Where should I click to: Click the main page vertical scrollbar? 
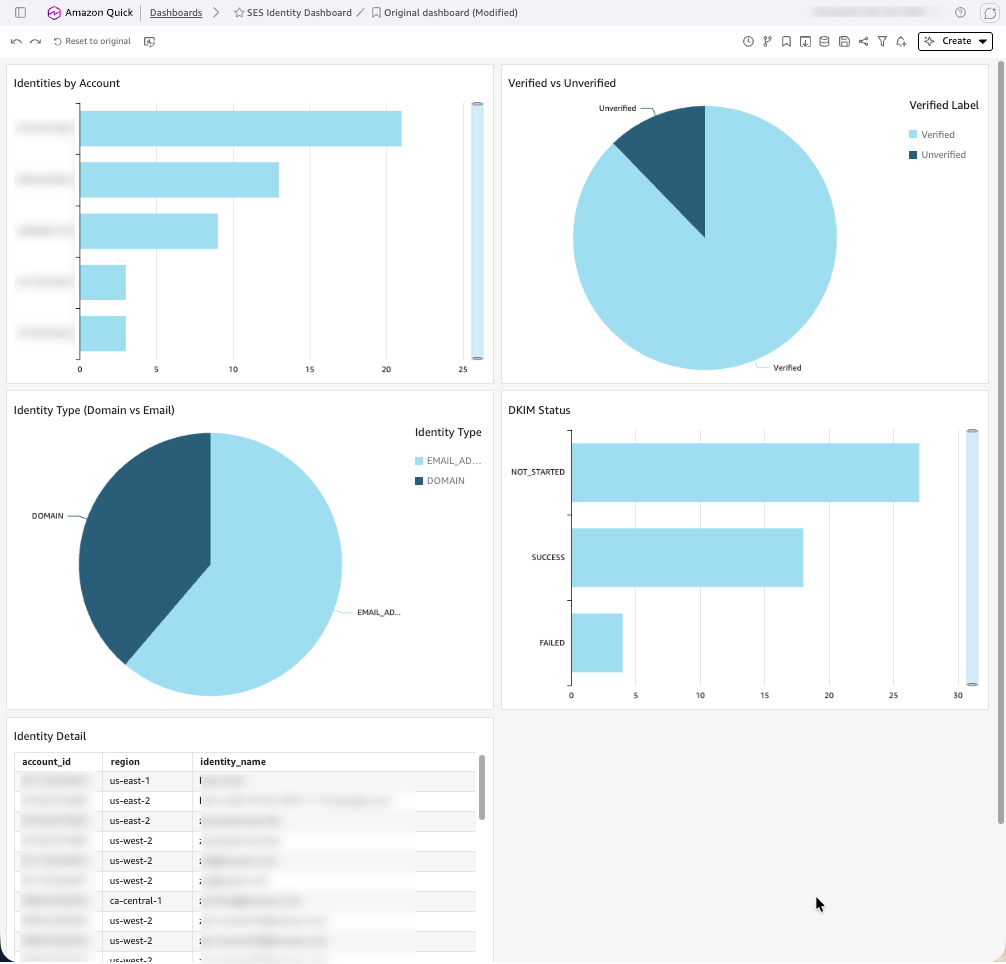pos(1001,443)
